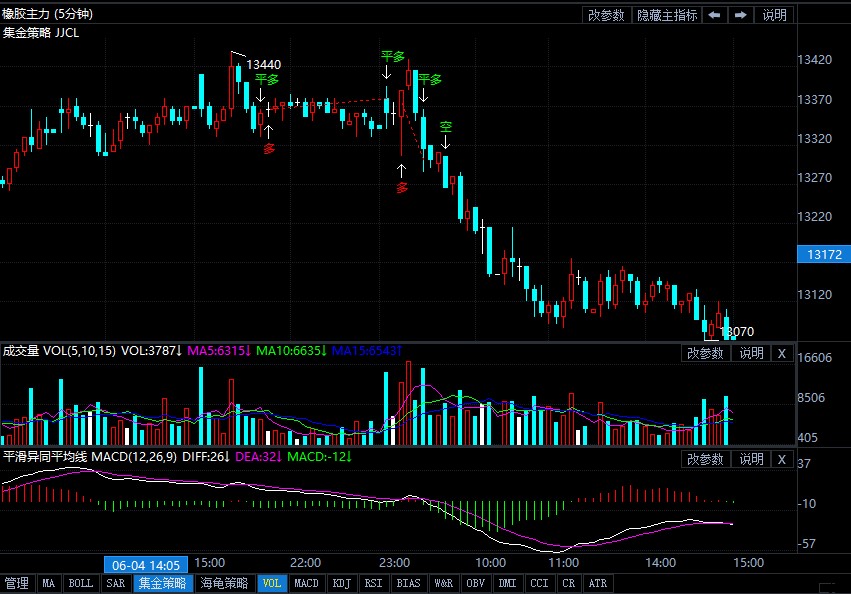
Task: Click the MA5 legend in volume header
Action: pos(218,351)
